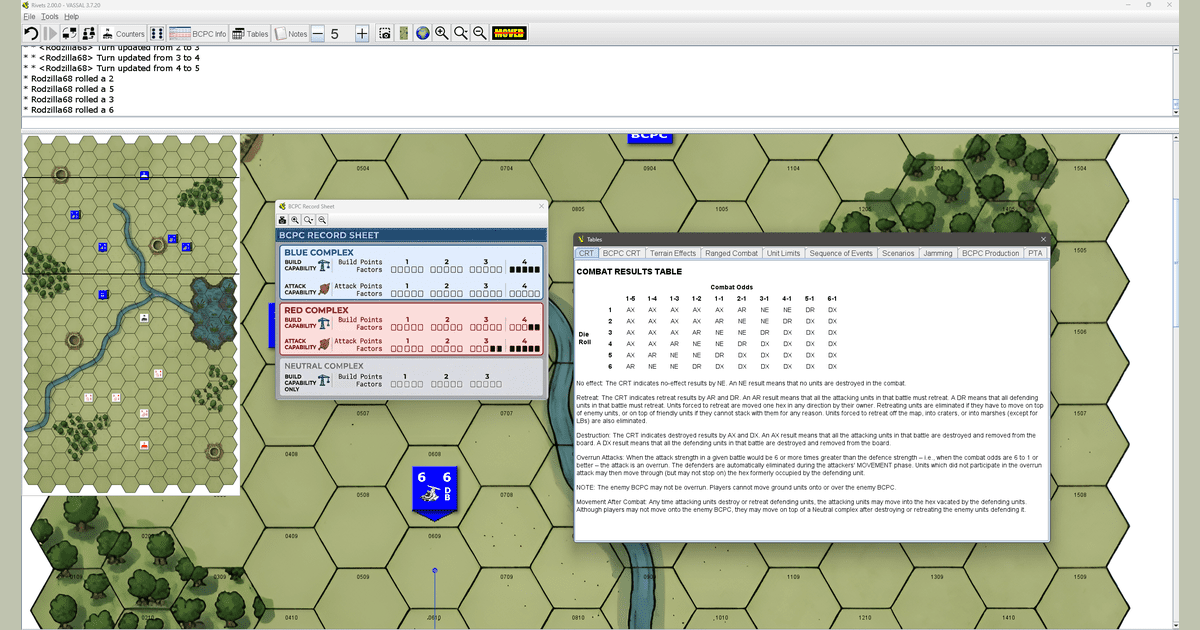Switch to the BCPC CRT tab
This screenshot has height=630, width=1200.
tap(621, 253)
